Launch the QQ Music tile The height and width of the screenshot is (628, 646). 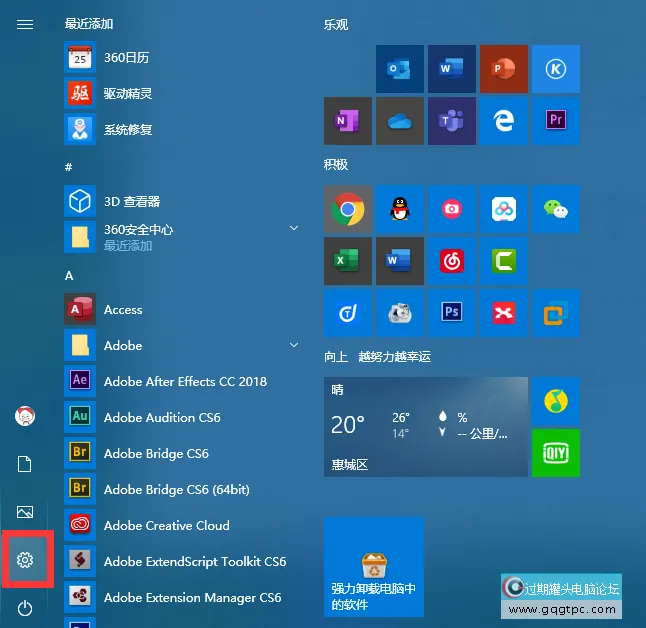click(x=555, y=401)
